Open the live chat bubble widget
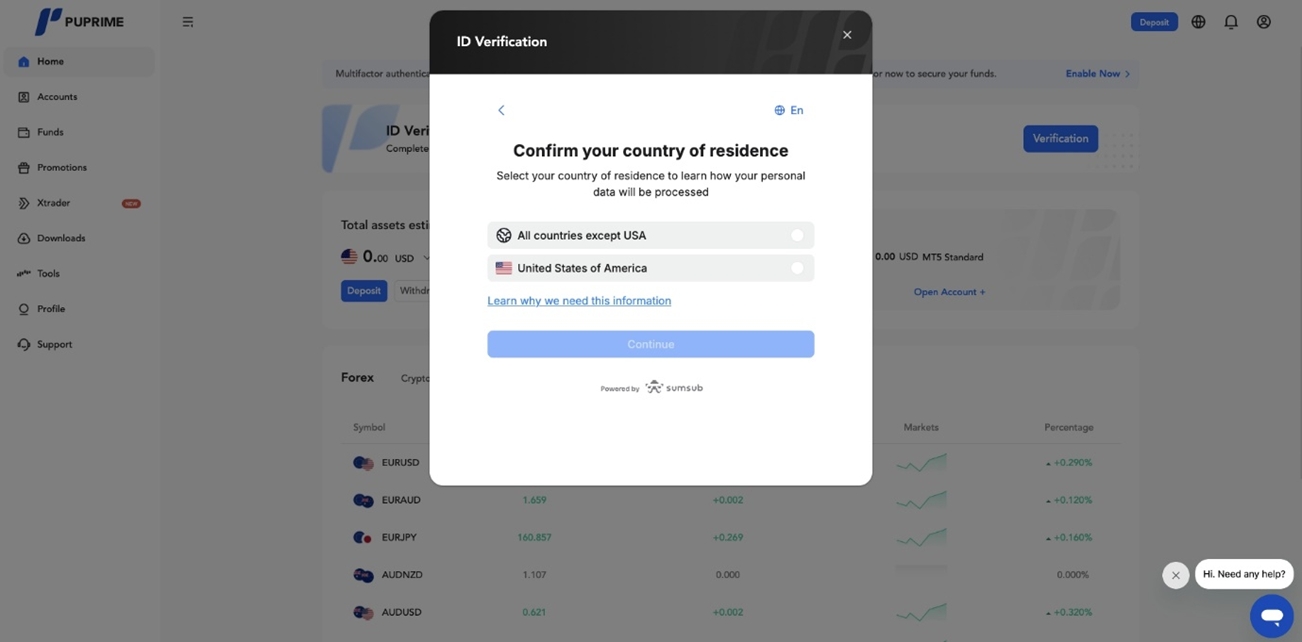1302x642 pixels. [1271, 615]
